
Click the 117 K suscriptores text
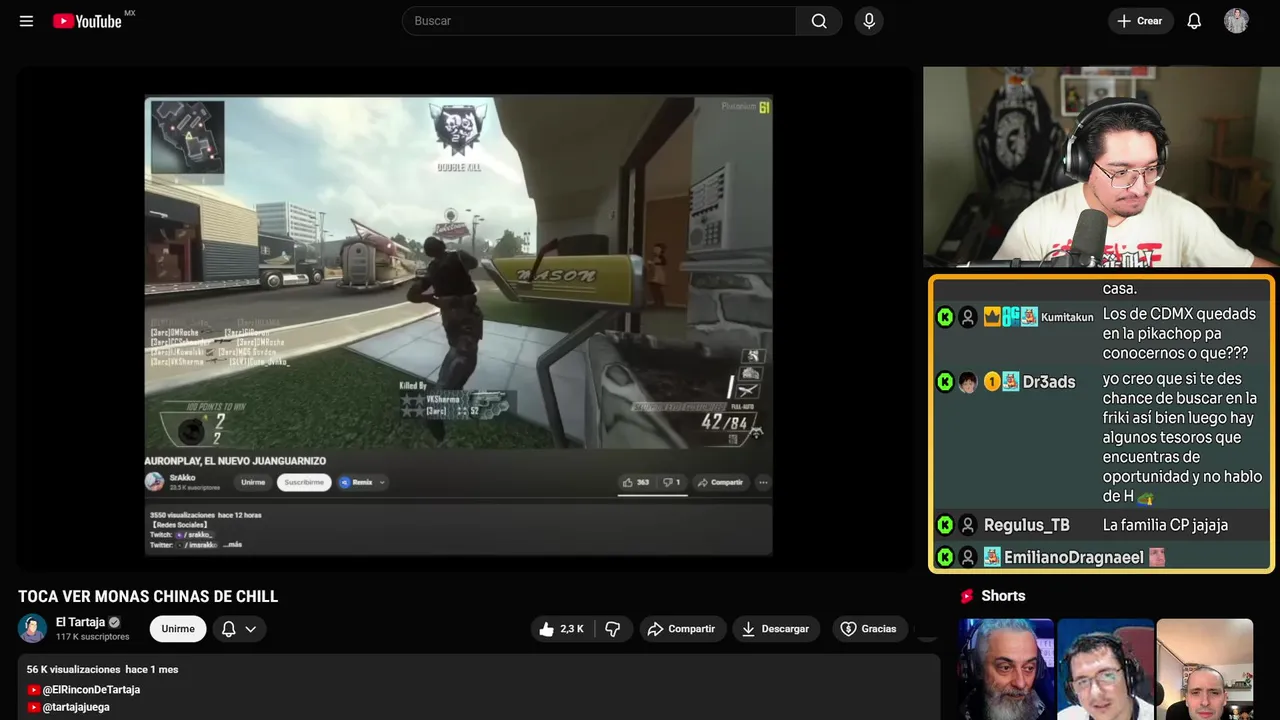point(93,637)
